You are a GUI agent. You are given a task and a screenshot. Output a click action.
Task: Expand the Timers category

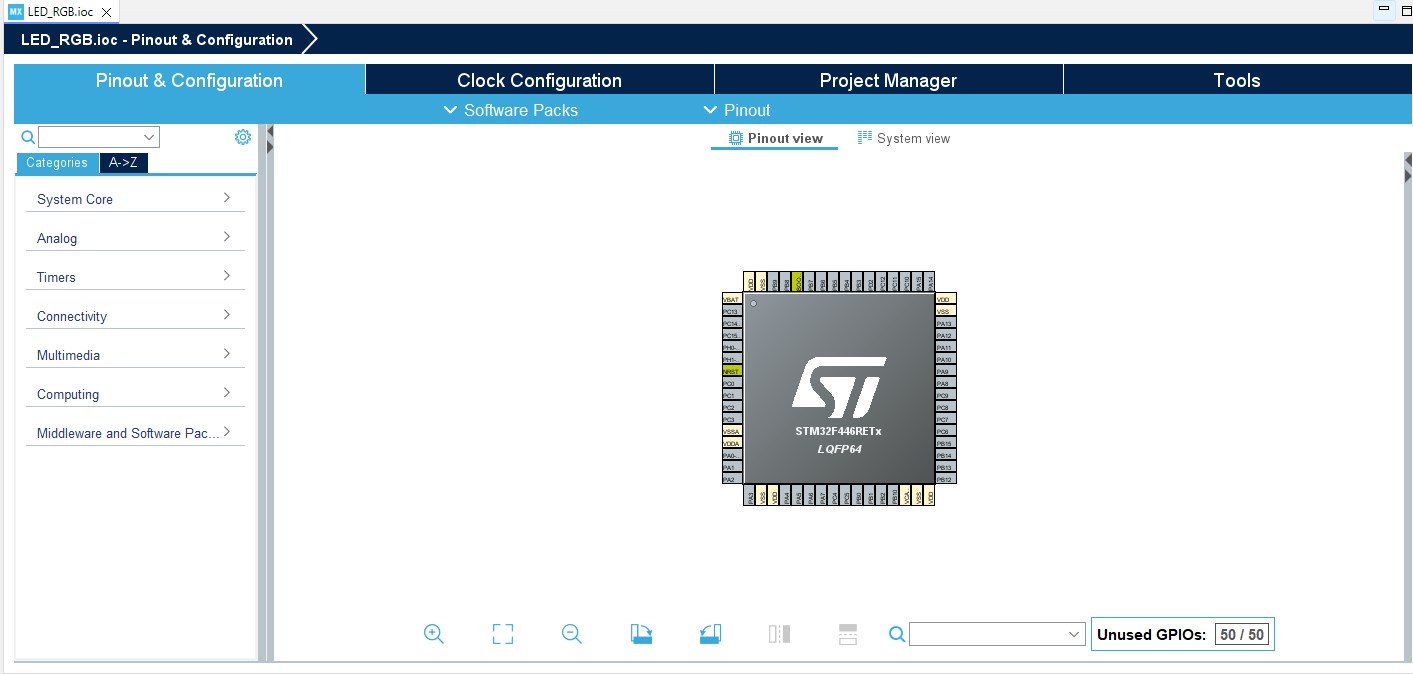point(135,277)
